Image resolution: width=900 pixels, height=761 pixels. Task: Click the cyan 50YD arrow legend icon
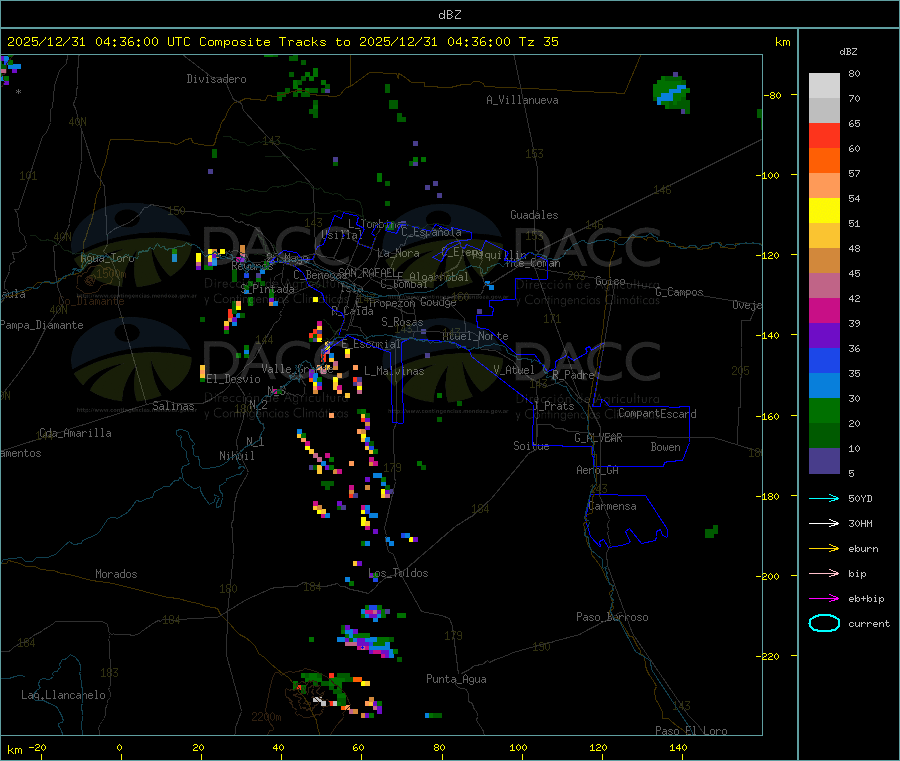coord(824,498)
